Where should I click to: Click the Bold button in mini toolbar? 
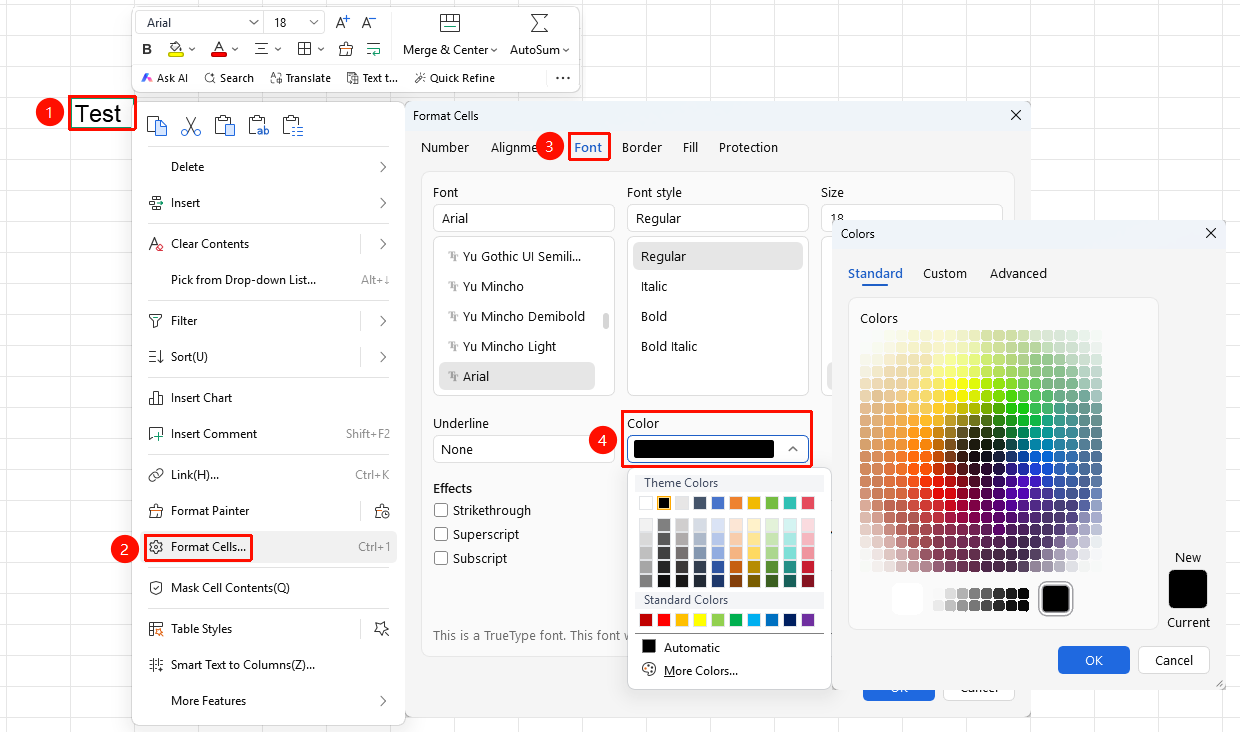coord(147,49)
